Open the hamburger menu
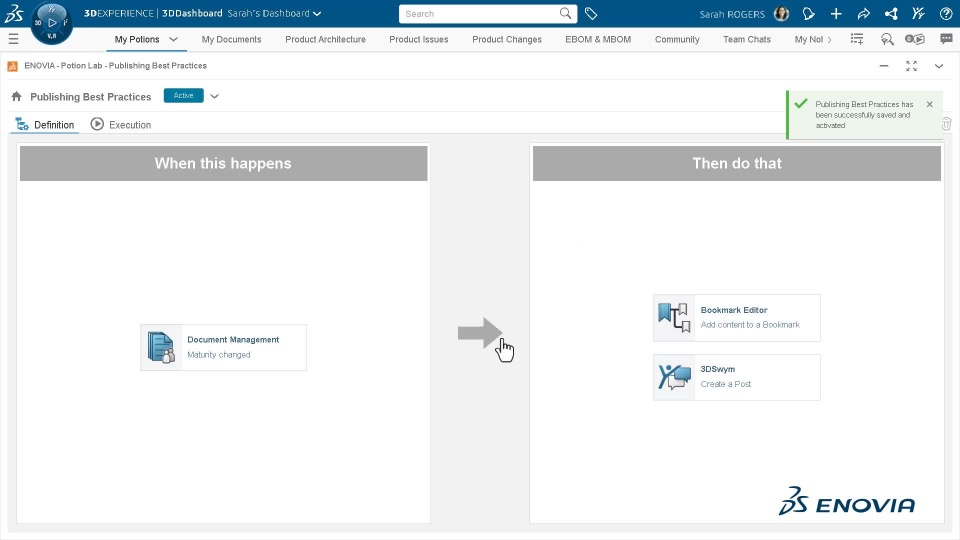Screen dimensions: 960x540 pyautogui.click(x=13, y=39)
